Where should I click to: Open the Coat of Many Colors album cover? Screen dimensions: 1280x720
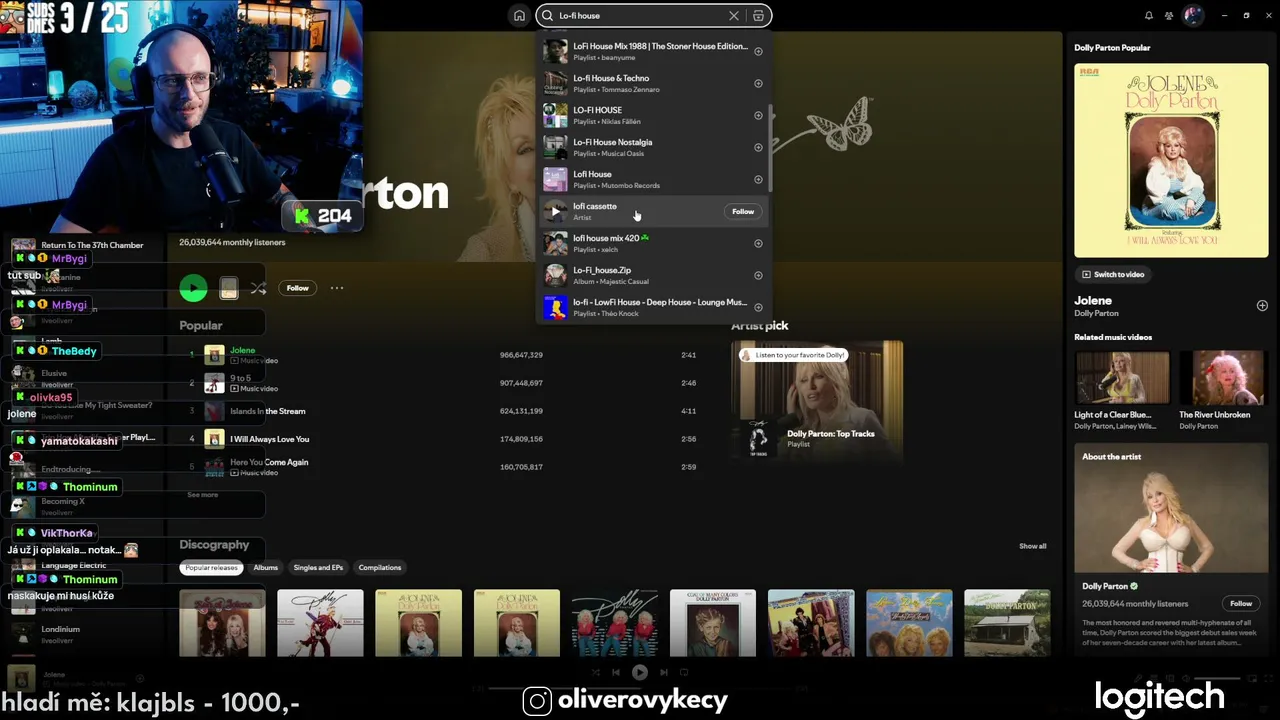pos(713,623)
